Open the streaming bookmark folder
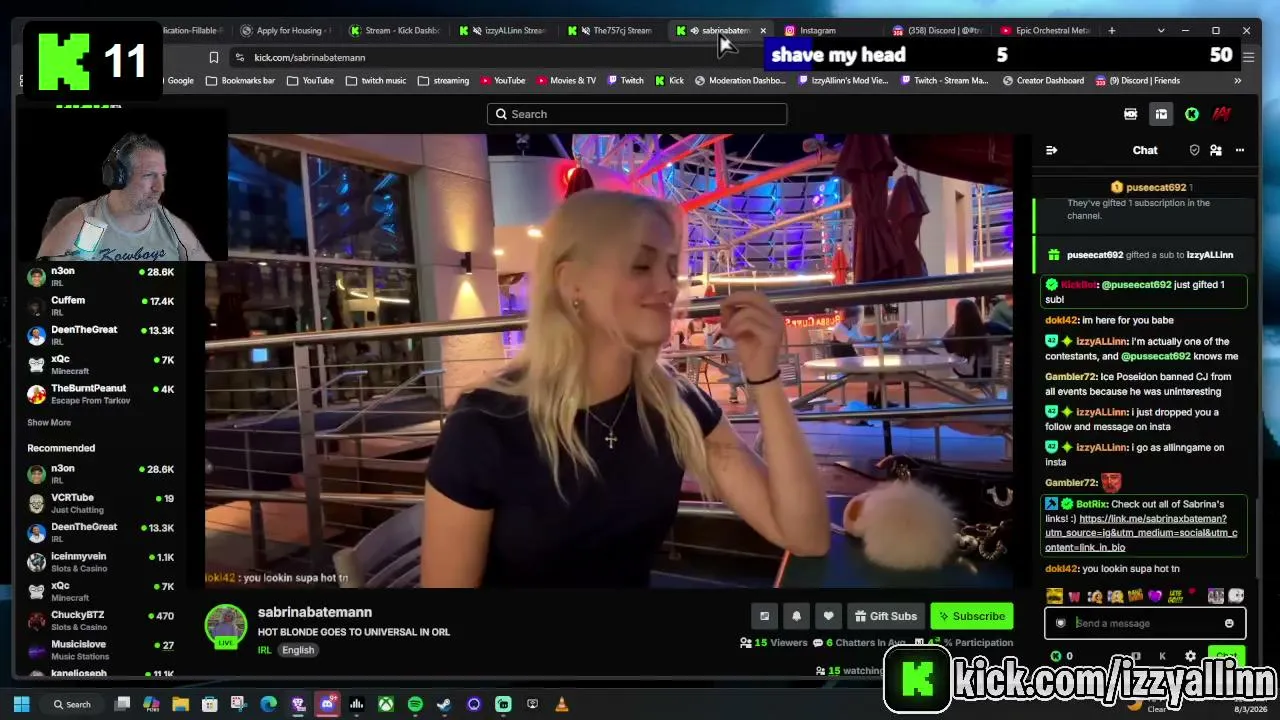 coord(443,81)
